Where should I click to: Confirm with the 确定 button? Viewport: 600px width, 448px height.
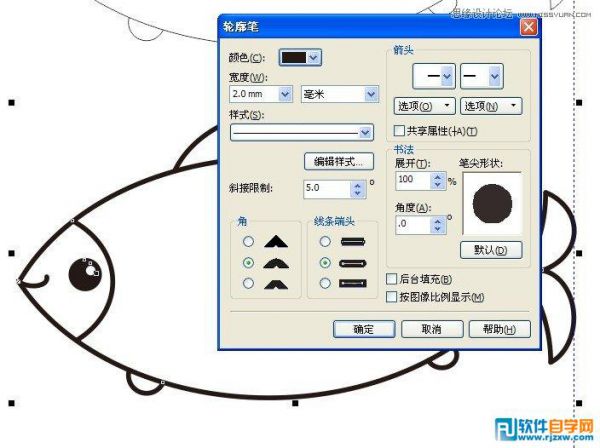[364, 329]
